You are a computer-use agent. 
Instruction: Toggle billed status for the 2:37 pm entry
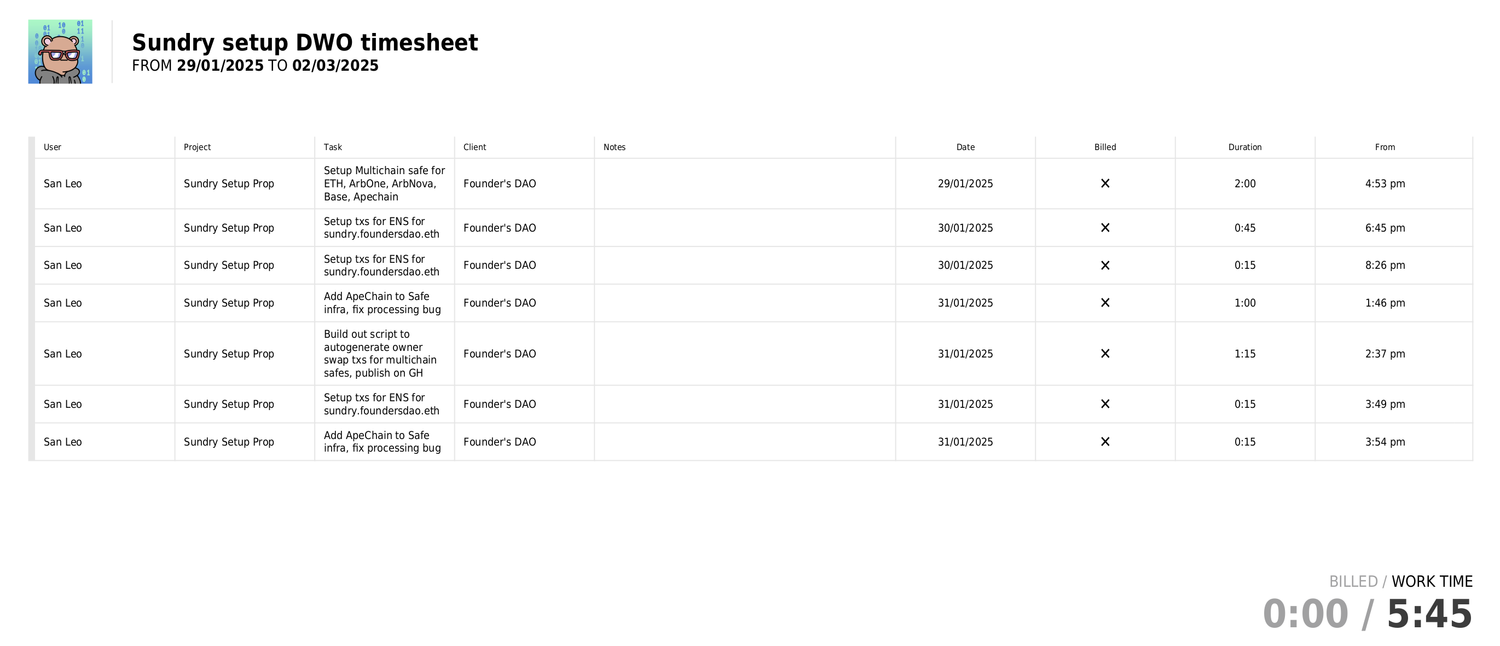point(1105,354)
